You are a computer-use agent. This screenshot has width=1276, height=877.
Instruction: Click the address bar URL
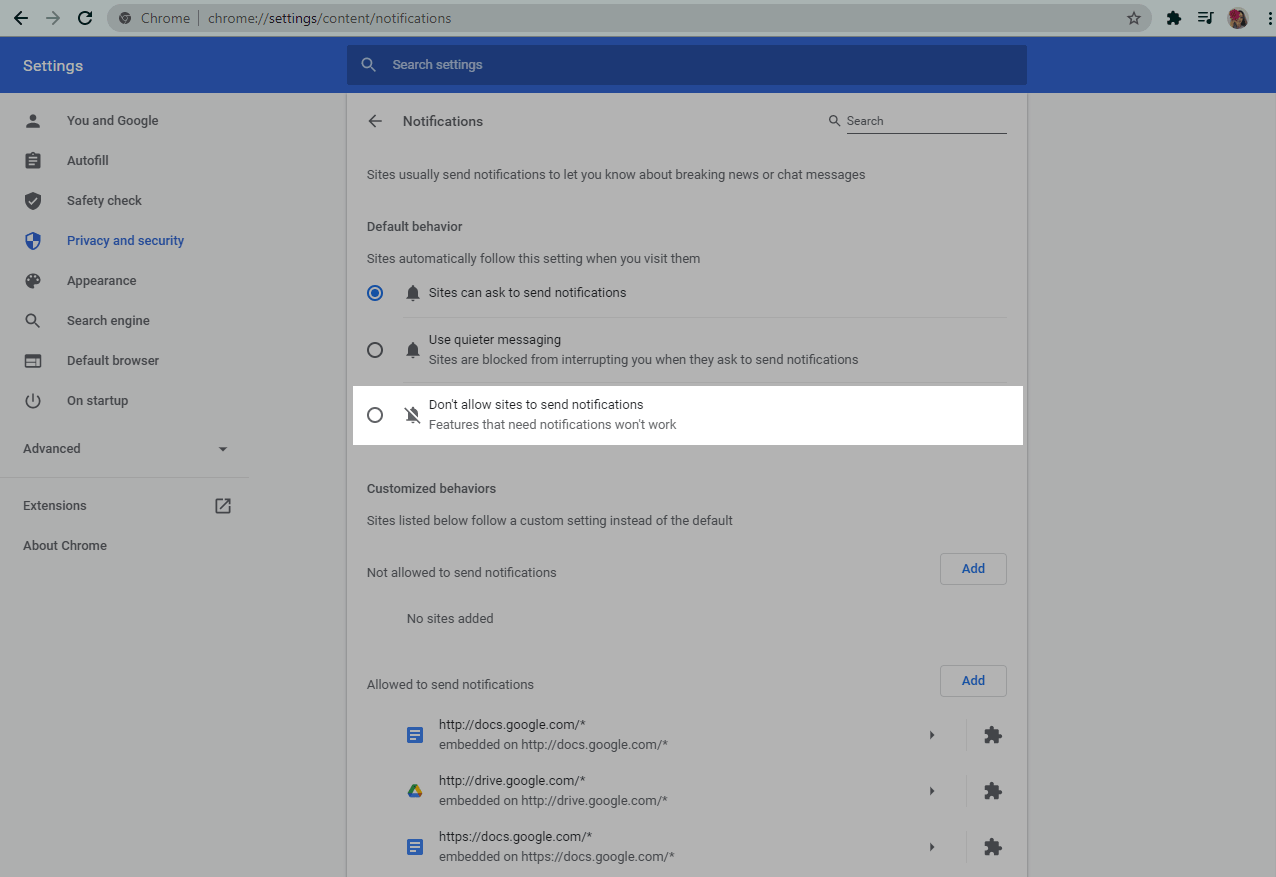329,18
